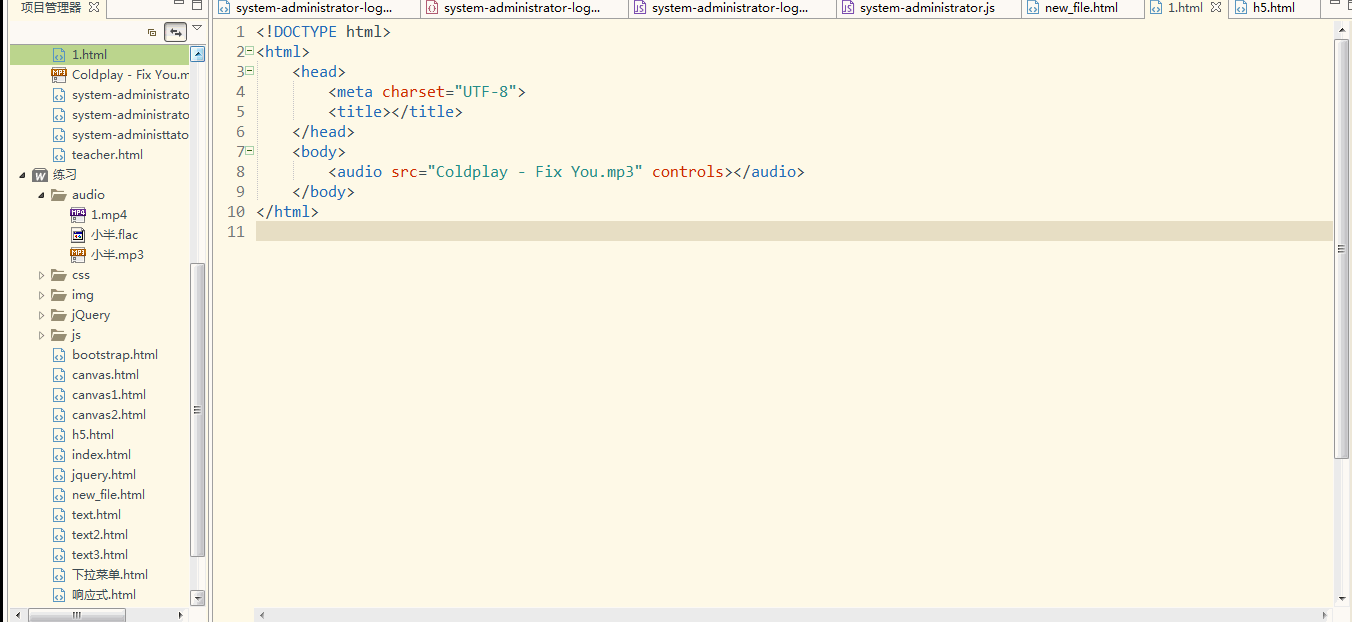Click the Coldplay - Fix You MP3 file icon
This screenshot has width=1352, height=622.
[59, 75]
